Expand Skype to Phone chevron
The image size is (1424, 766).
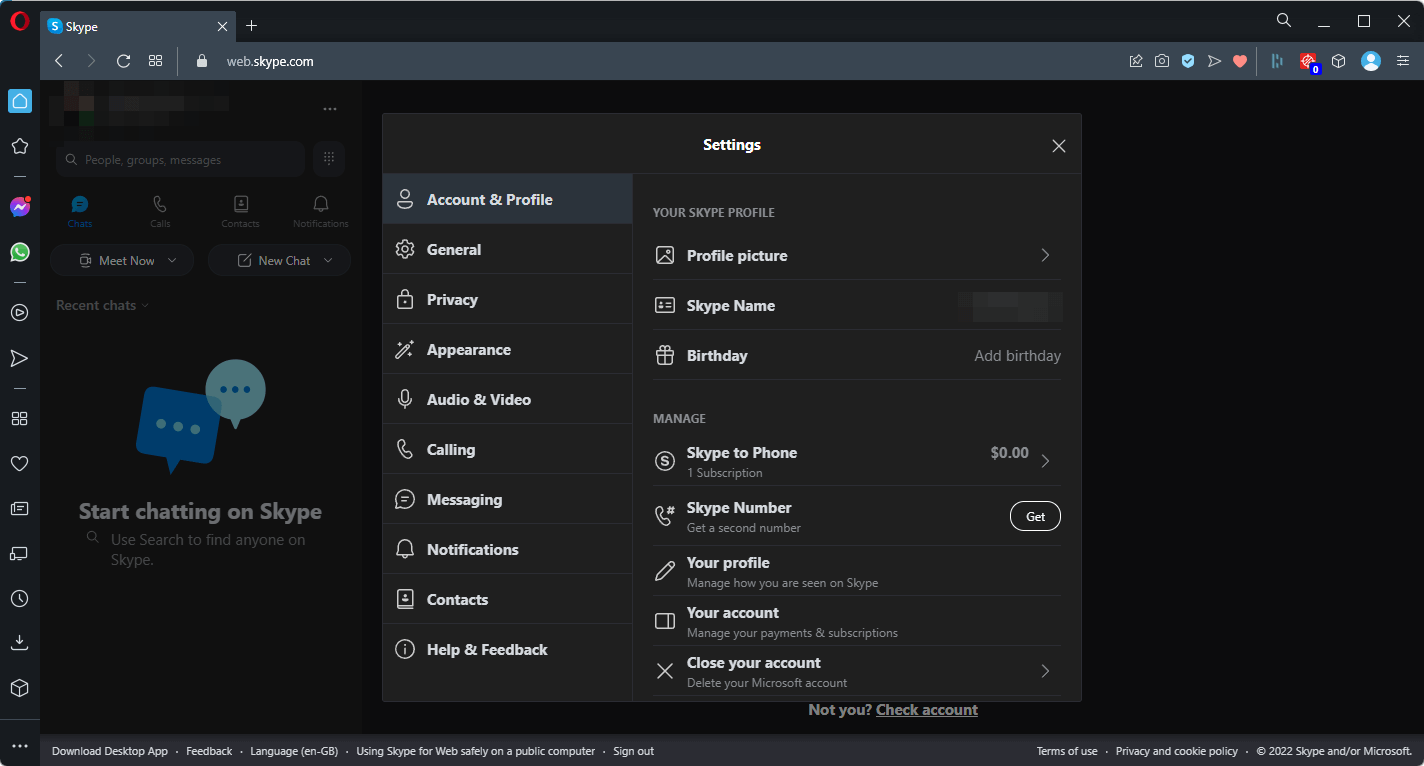1045,461
